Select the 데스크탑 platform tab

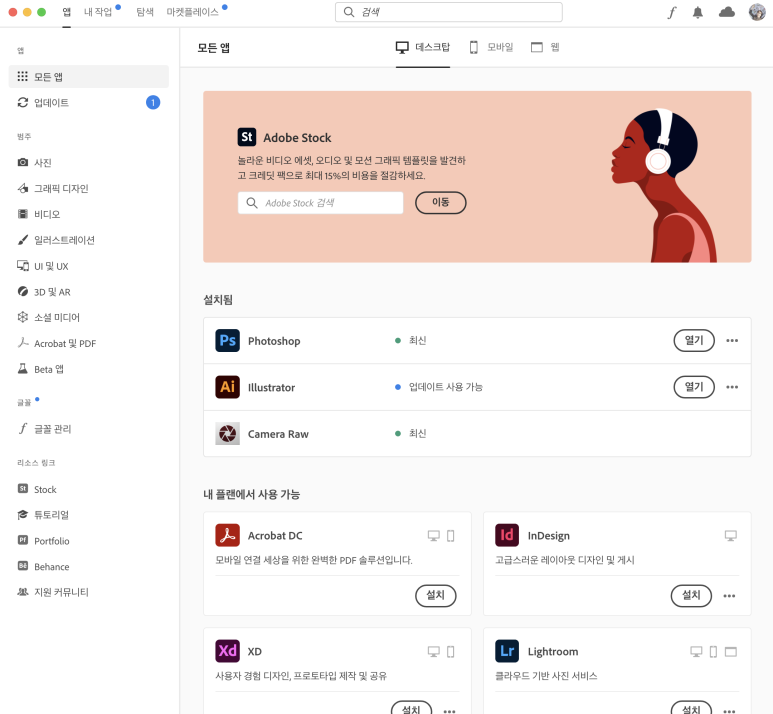tap(423, 47)
